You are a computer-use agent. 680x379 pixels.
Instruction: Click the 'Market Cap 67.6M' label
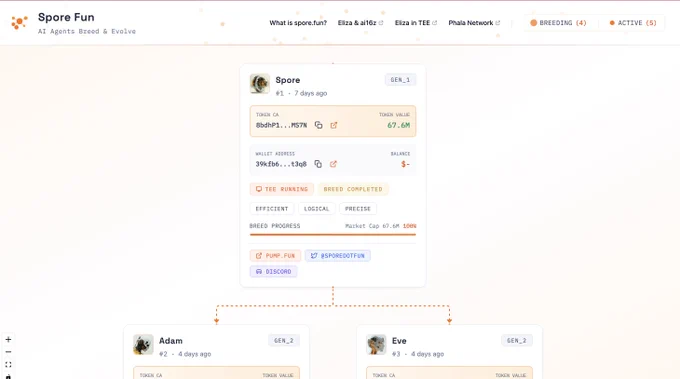372,226
